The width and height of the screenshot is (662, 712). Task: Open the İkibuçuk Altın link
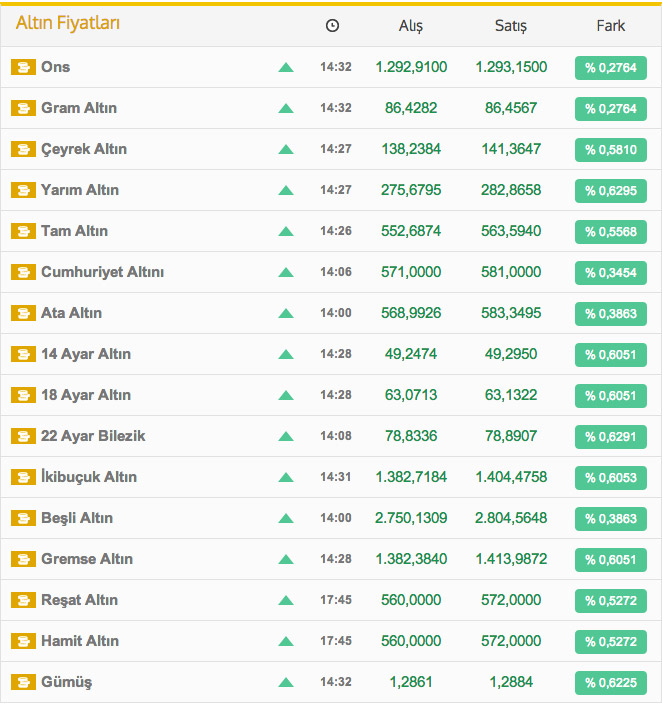click(x=89, y=477)
